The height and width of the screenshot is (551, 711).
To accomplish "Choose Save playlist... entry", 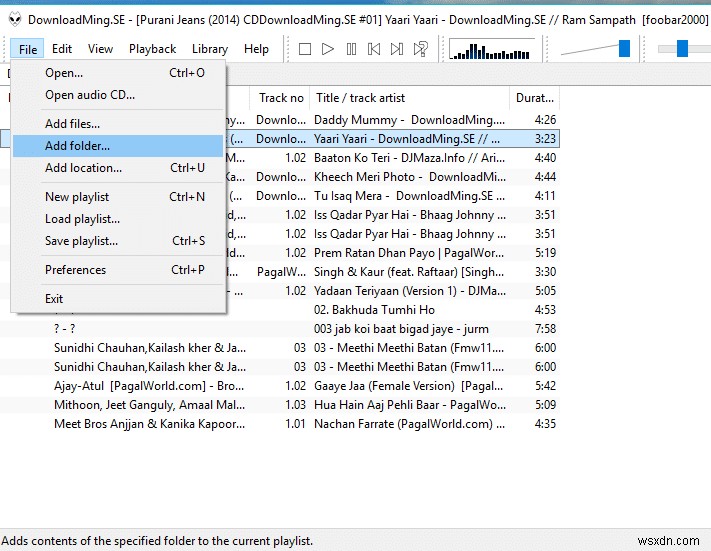I will (118, 241).
